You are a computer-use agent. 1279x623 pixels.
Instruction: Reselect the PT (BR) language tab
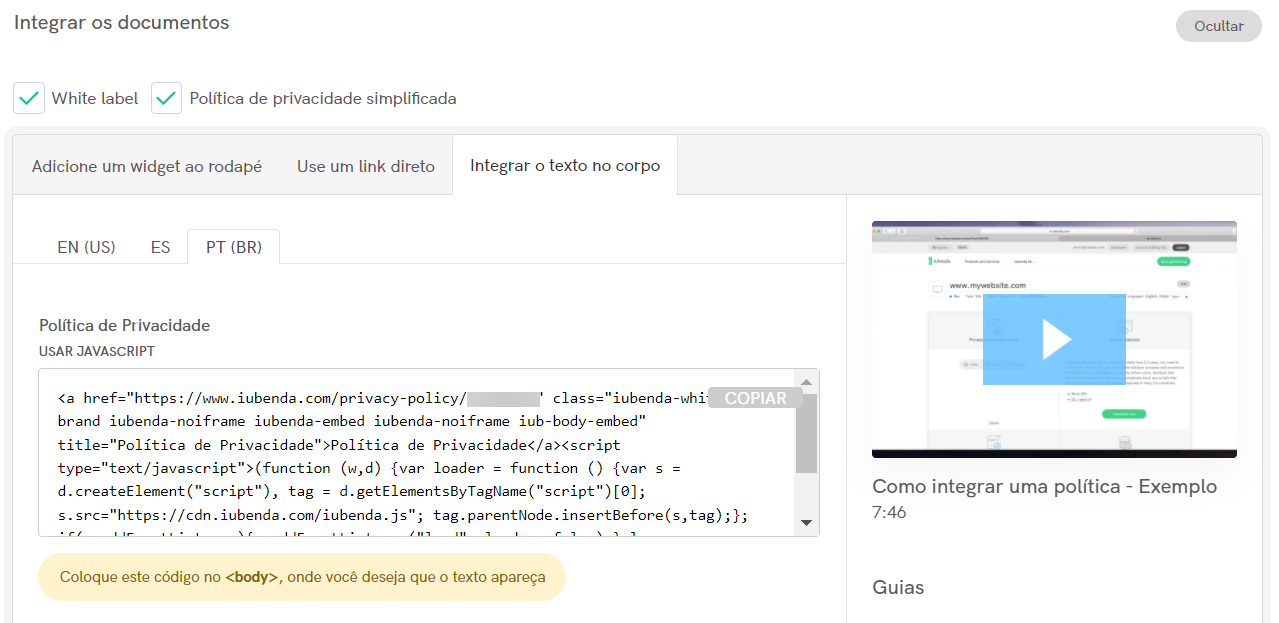[x=233, y=247]
